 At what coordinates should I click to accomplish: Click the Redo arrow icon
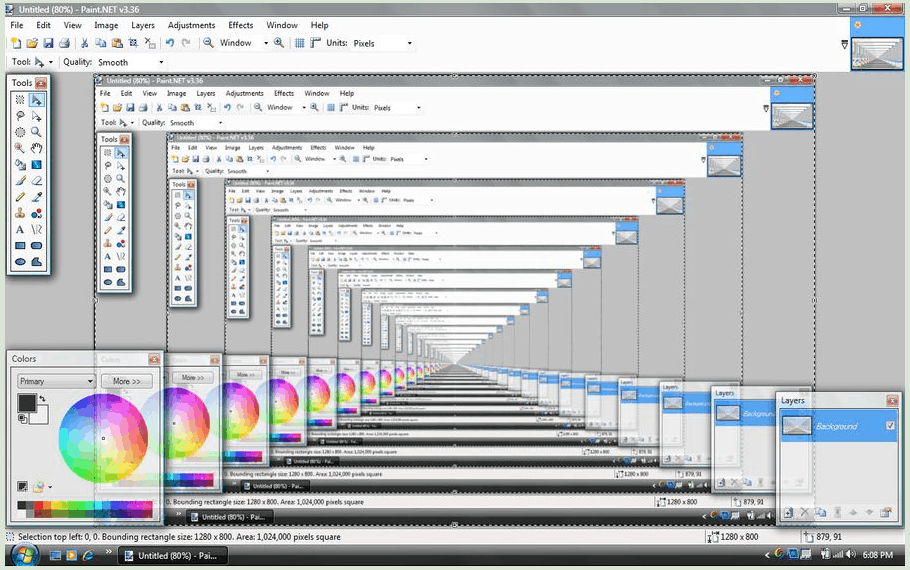point(186,43)
